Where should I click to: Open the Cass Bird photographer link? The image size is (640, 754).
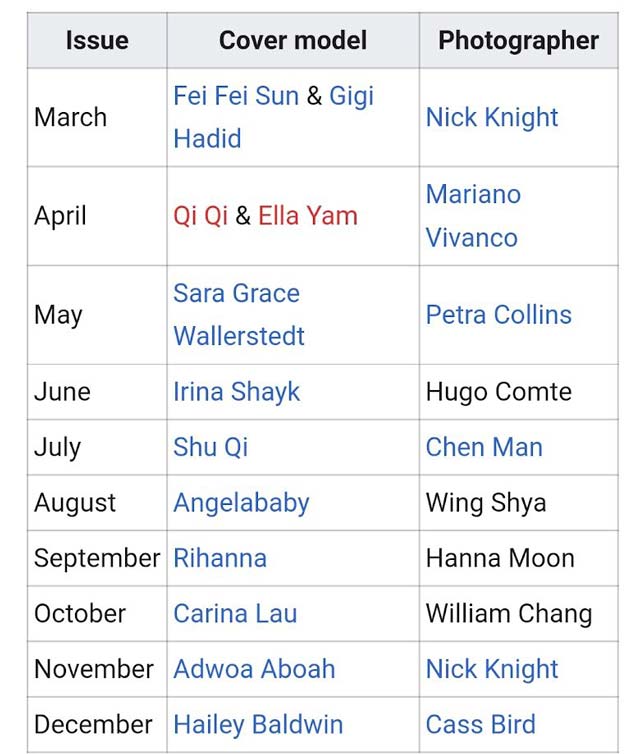click(x=480, y=725)
